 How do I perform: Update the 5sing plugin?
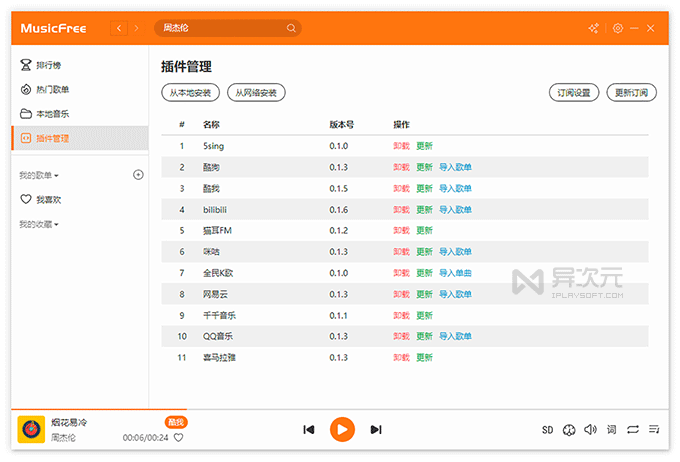pos(424,146)
